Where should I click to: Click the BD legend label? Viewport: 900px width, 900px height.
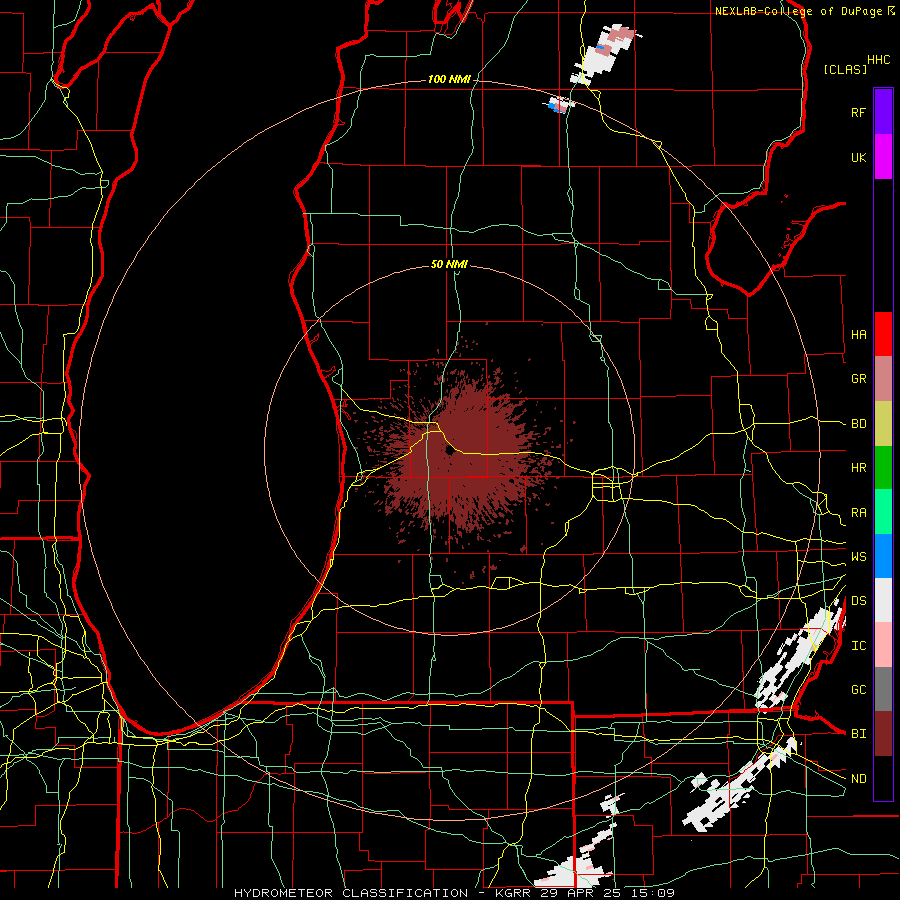coord(859,424)
